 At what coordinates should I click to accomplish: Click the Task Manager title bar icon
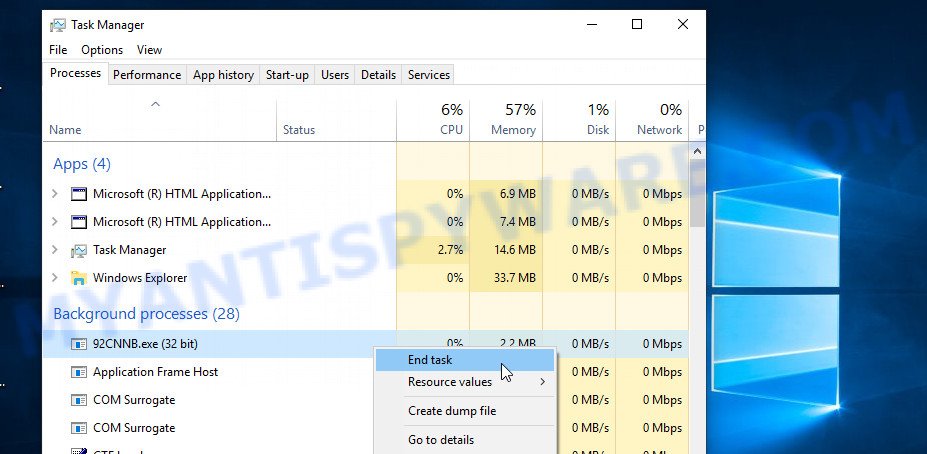(57, 25)
